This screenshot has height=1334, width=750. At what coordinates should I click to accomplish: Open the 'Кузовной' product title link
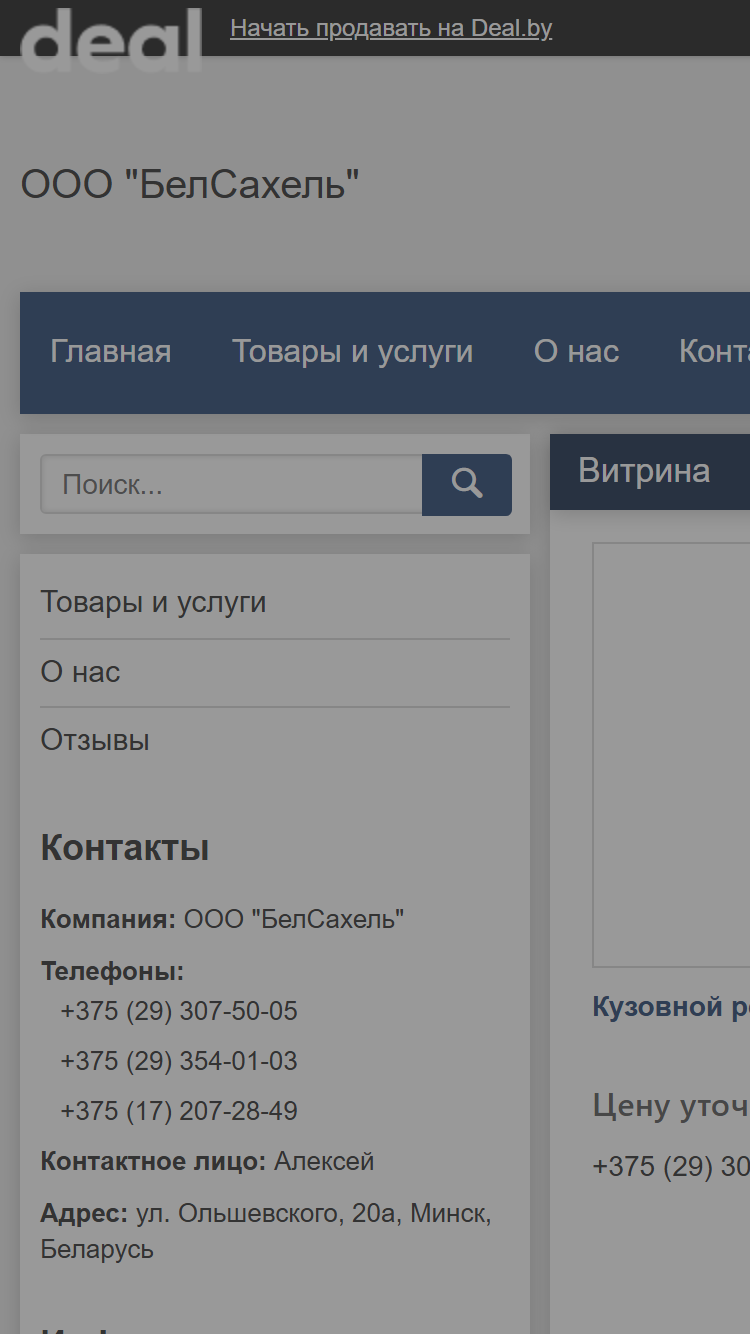tap(671, 1006)
